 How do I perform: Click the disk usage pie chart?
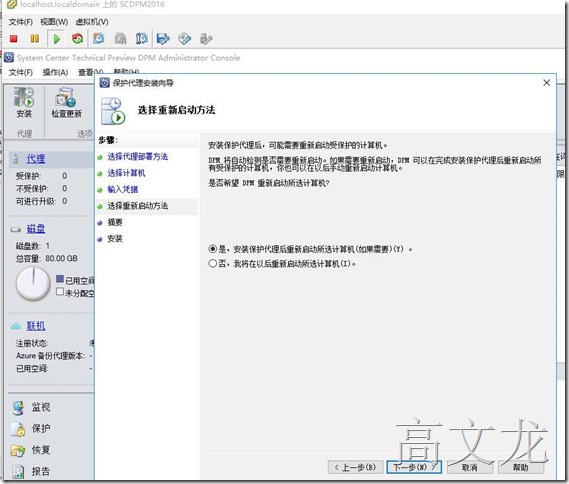pos(33,284)
